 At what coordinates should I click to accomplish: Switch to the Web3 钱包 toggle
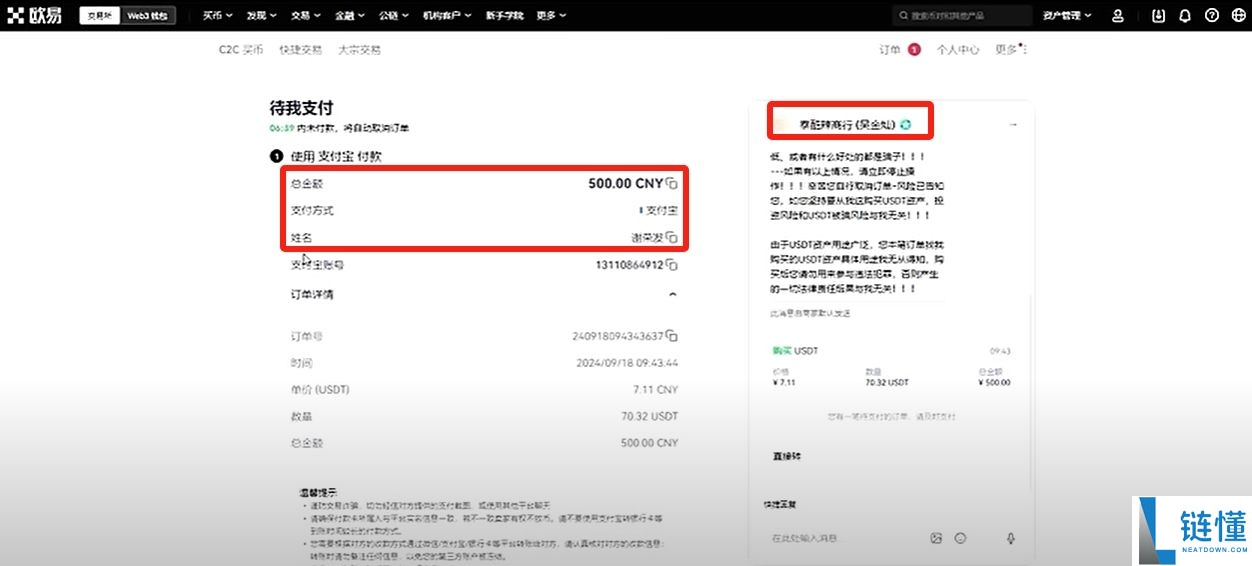click(x=147, y=16)
